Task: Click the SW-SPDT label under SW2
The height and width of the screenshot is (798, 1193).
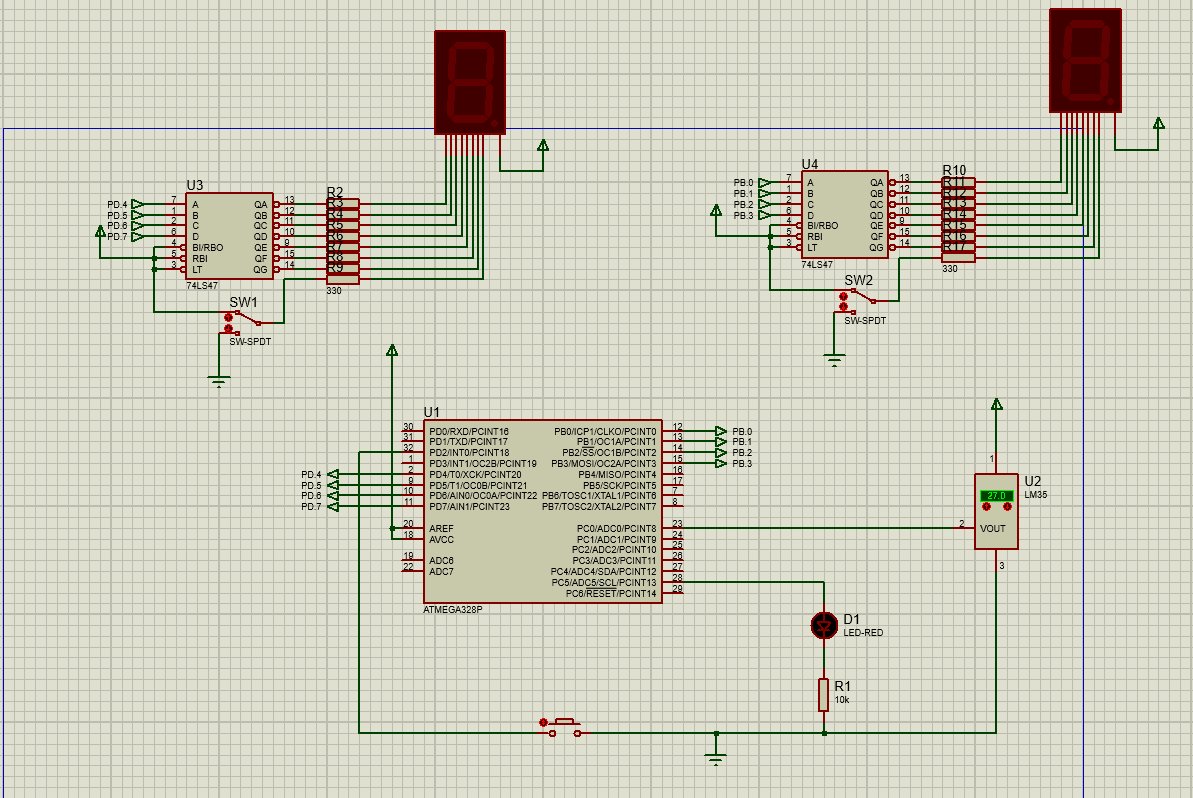Action: click(865, 320)
